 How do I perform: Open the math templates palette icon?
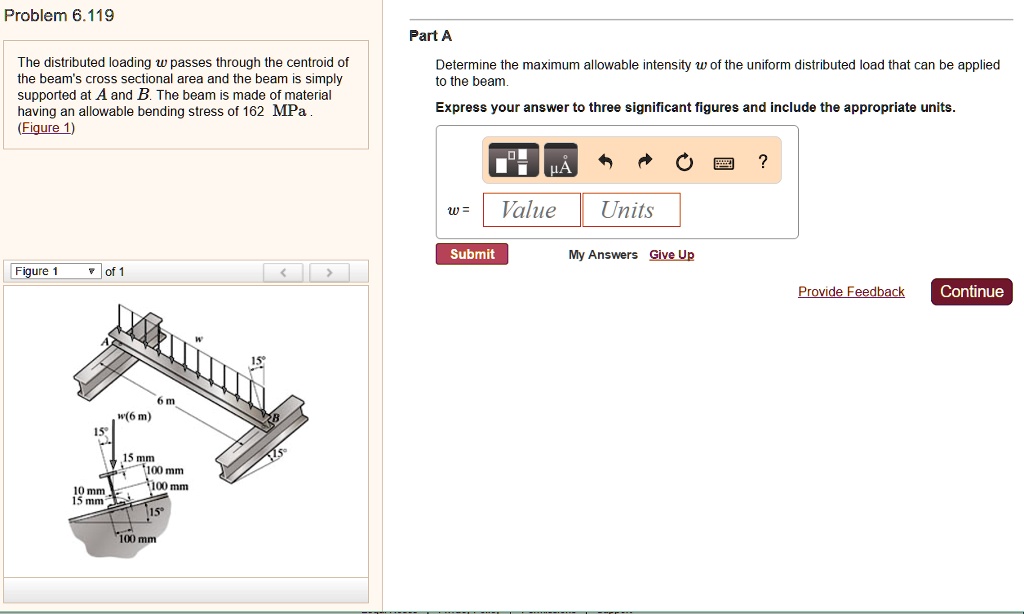tap(512, 160)
